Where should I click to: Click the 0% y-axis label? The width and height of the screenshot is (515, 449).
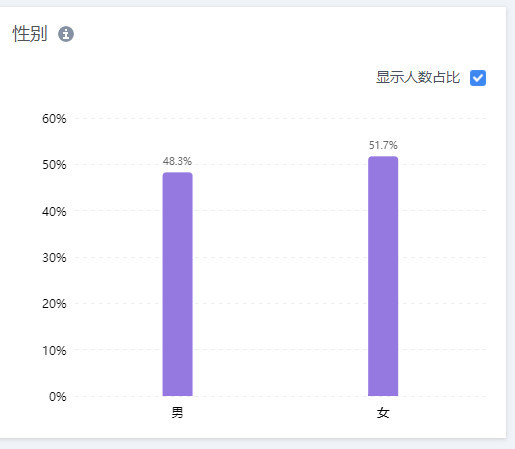point(57,397)
